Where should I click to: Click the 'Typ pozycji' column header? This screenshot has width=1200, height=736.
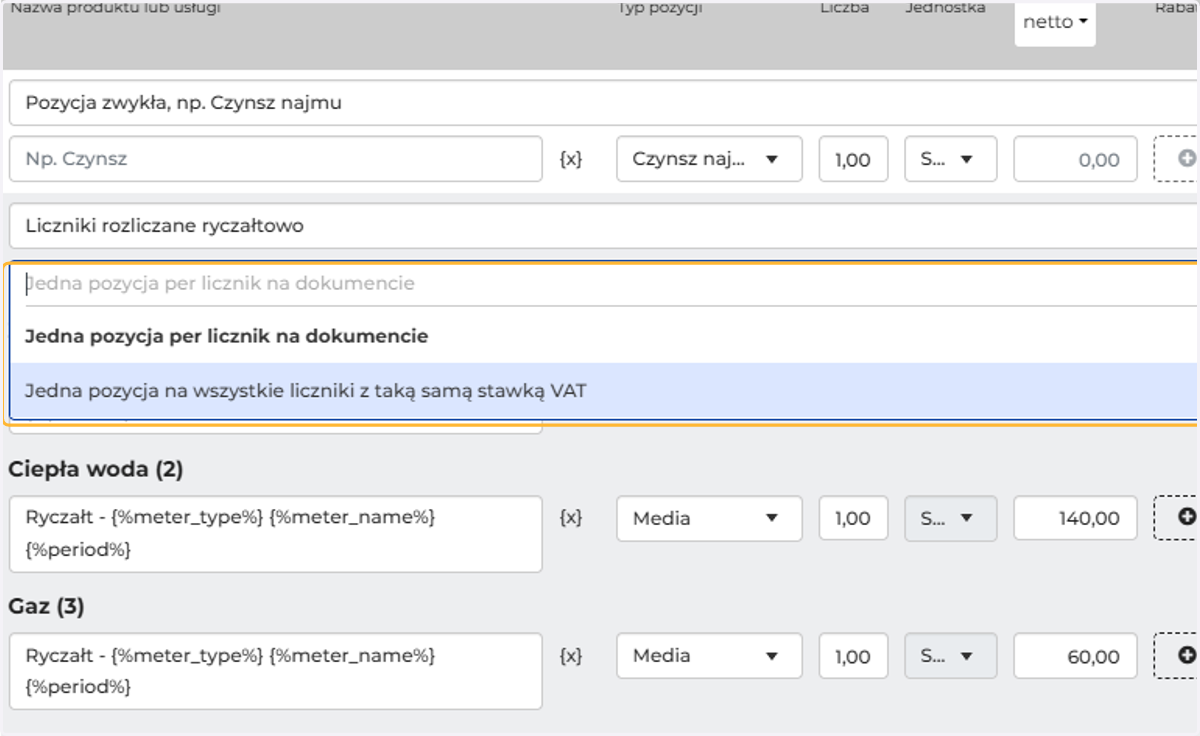[x=660, y=8]
